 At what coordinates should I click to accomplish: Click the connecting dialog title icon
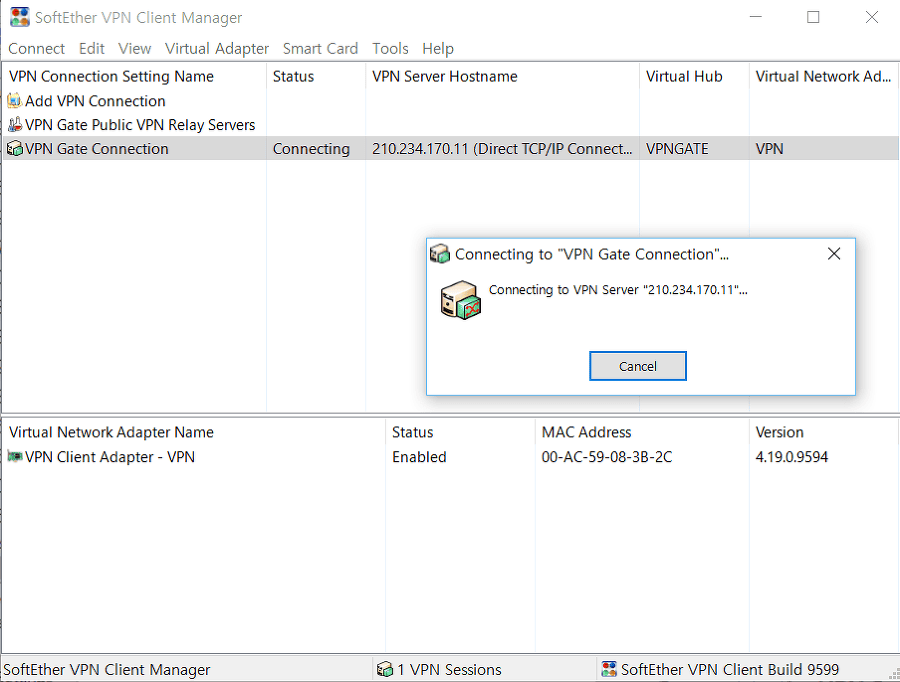pyautogui.click(x=440, y=253)
